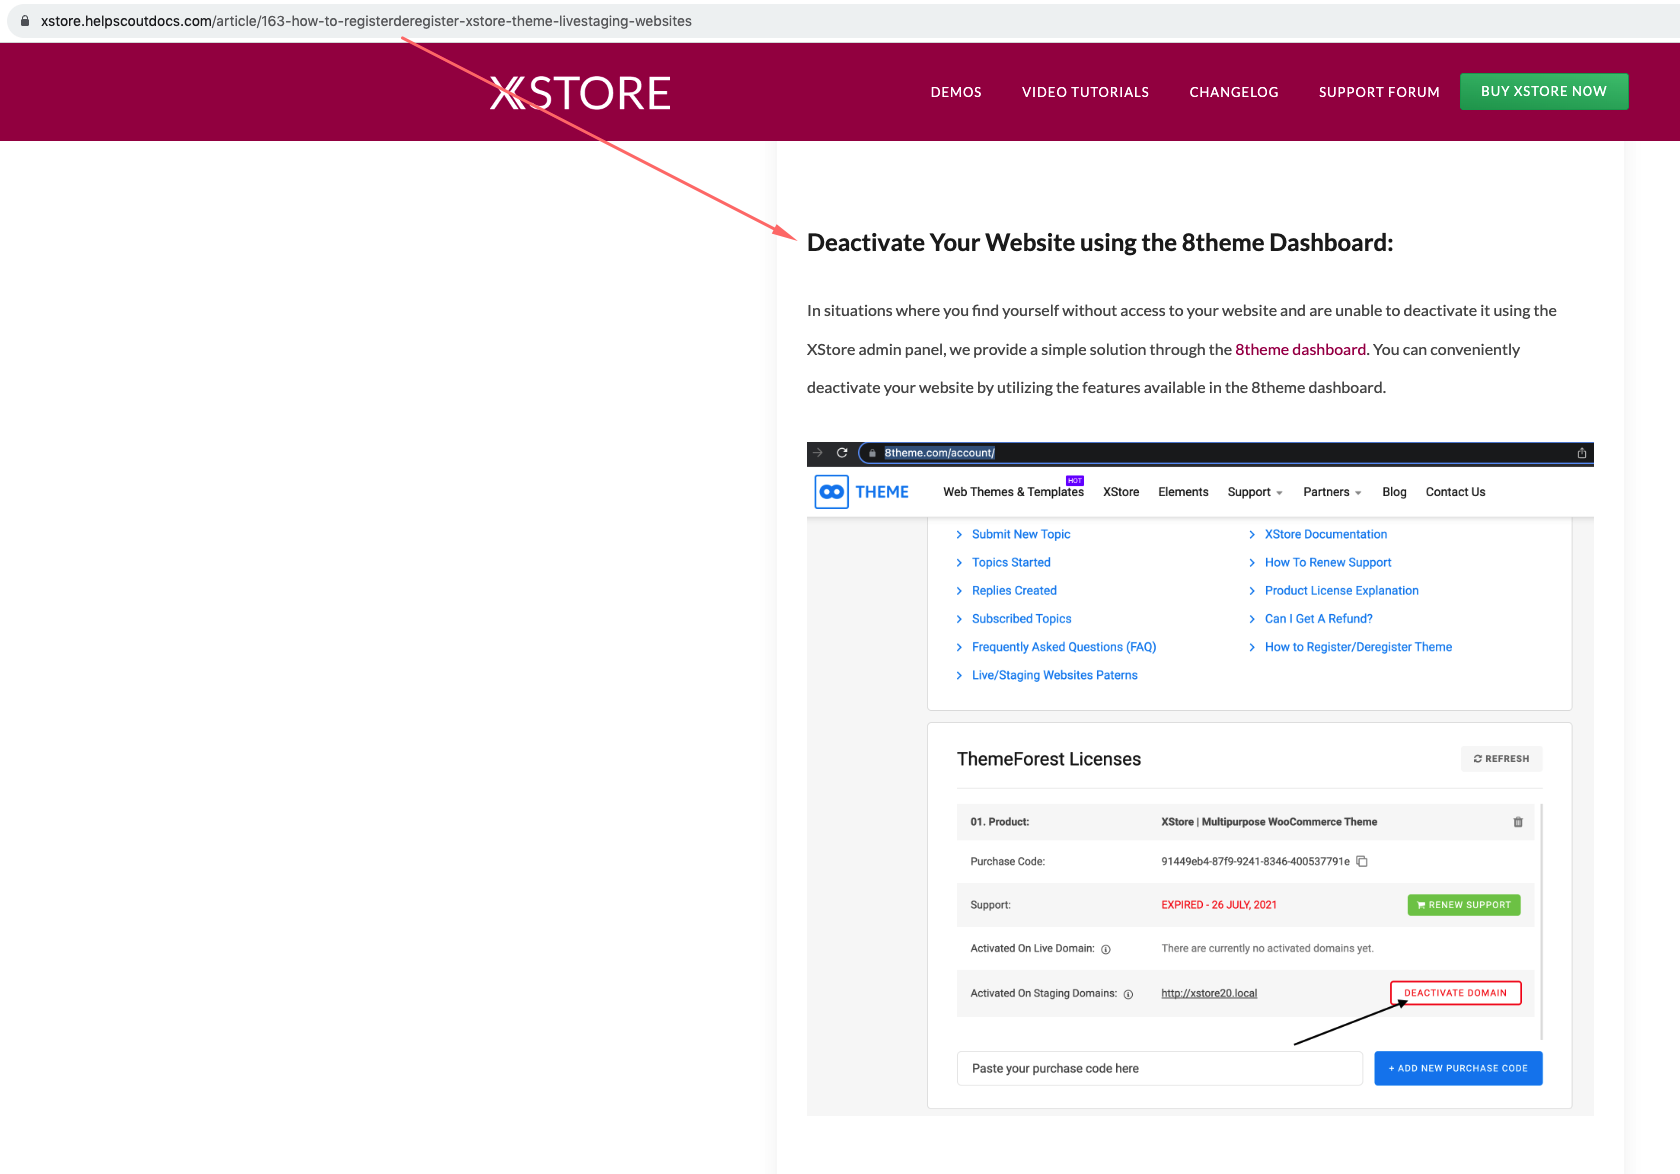Viewport: 1680px width, 1174px height.
Task: Expand the Support dropdown
Action: [x=1255, y=492]
